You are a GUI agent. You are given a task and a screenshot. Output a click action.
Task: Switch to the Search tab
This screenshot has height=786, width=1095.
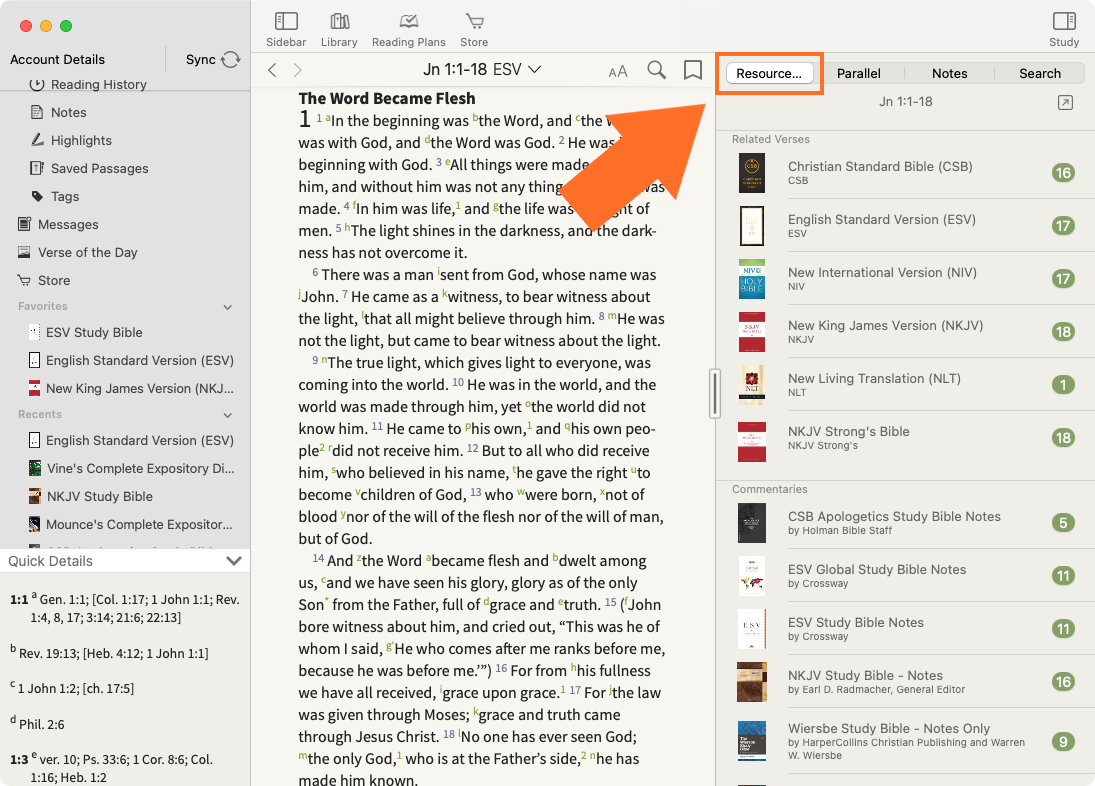1039,73
